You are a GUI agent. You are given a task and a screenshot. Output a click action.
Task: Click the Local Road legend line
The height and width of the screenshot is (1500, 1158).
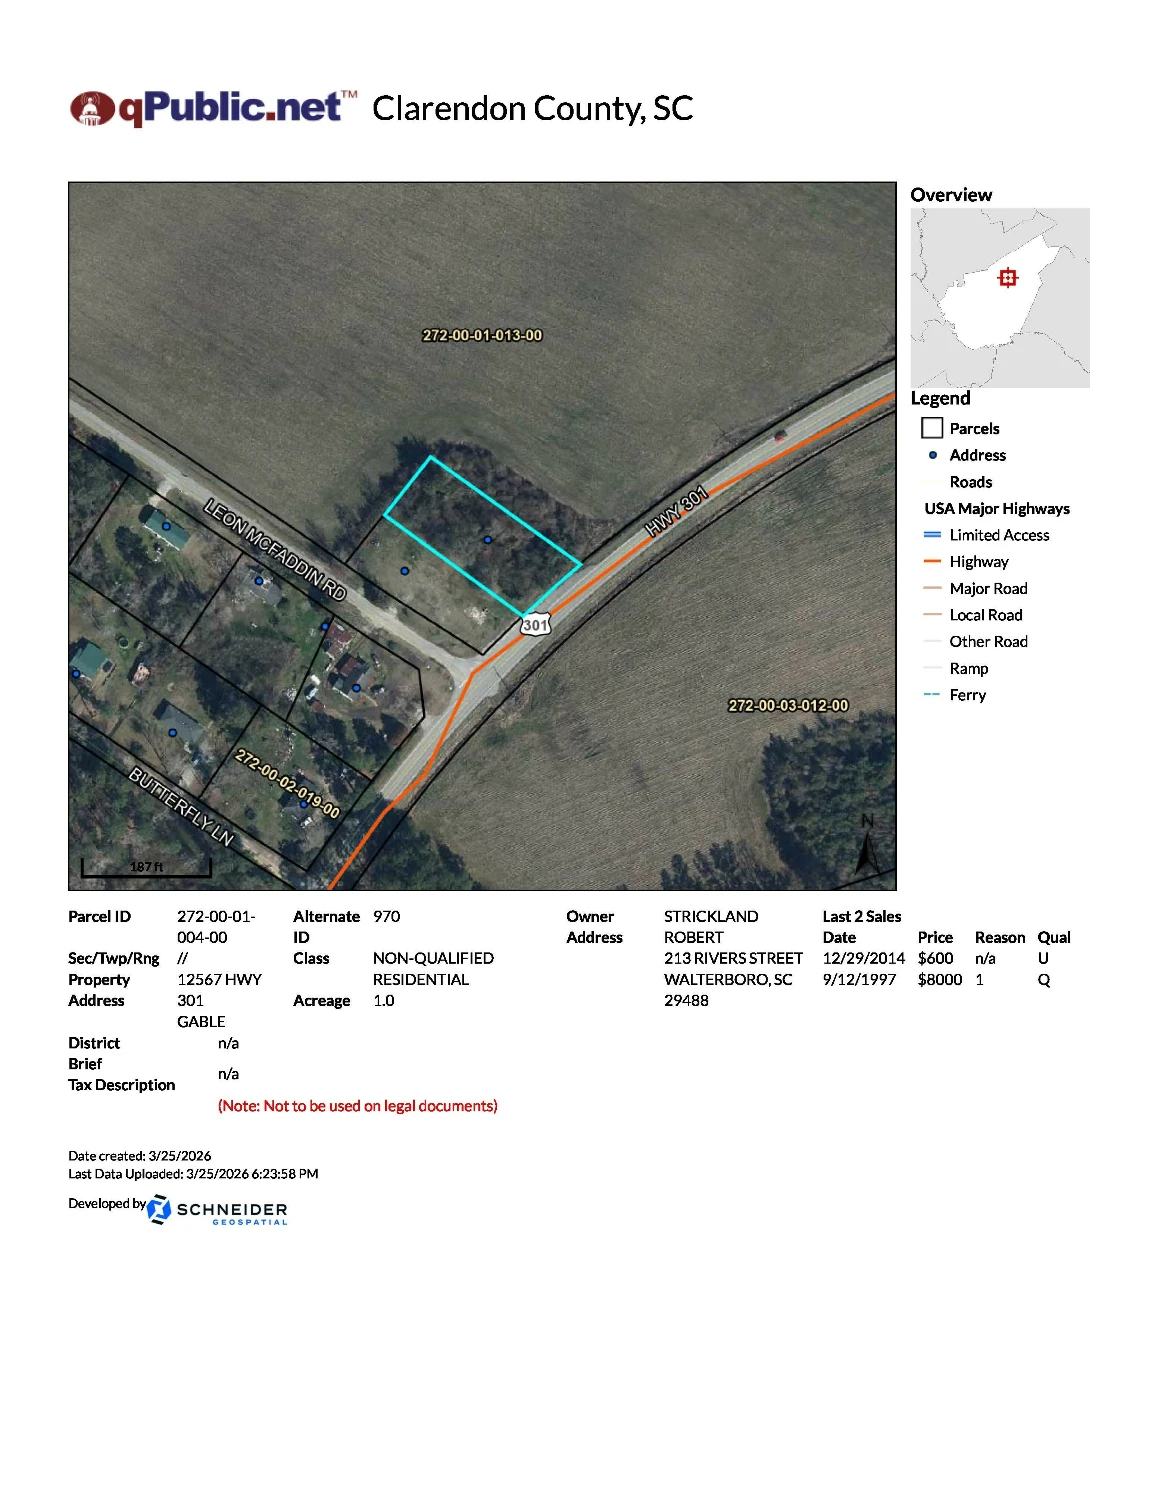(932, 615)
